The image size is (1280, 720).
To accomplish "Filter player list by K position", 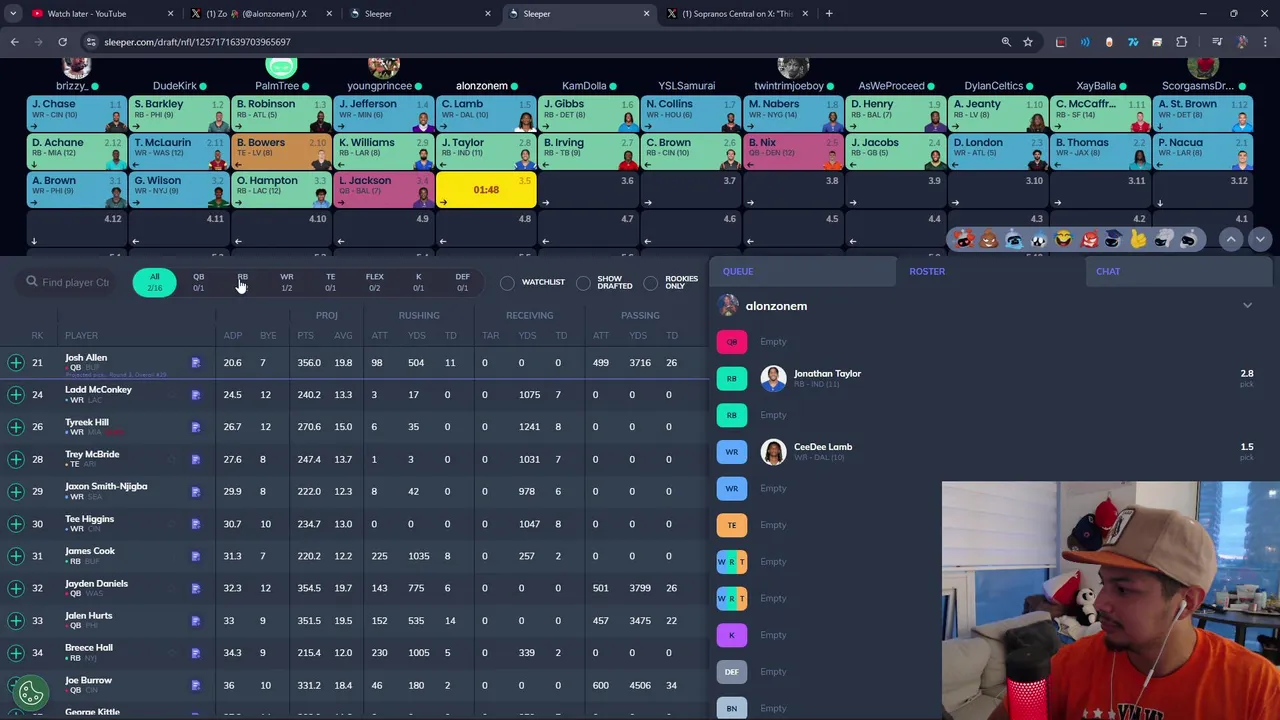I will (x=418, y=282).
